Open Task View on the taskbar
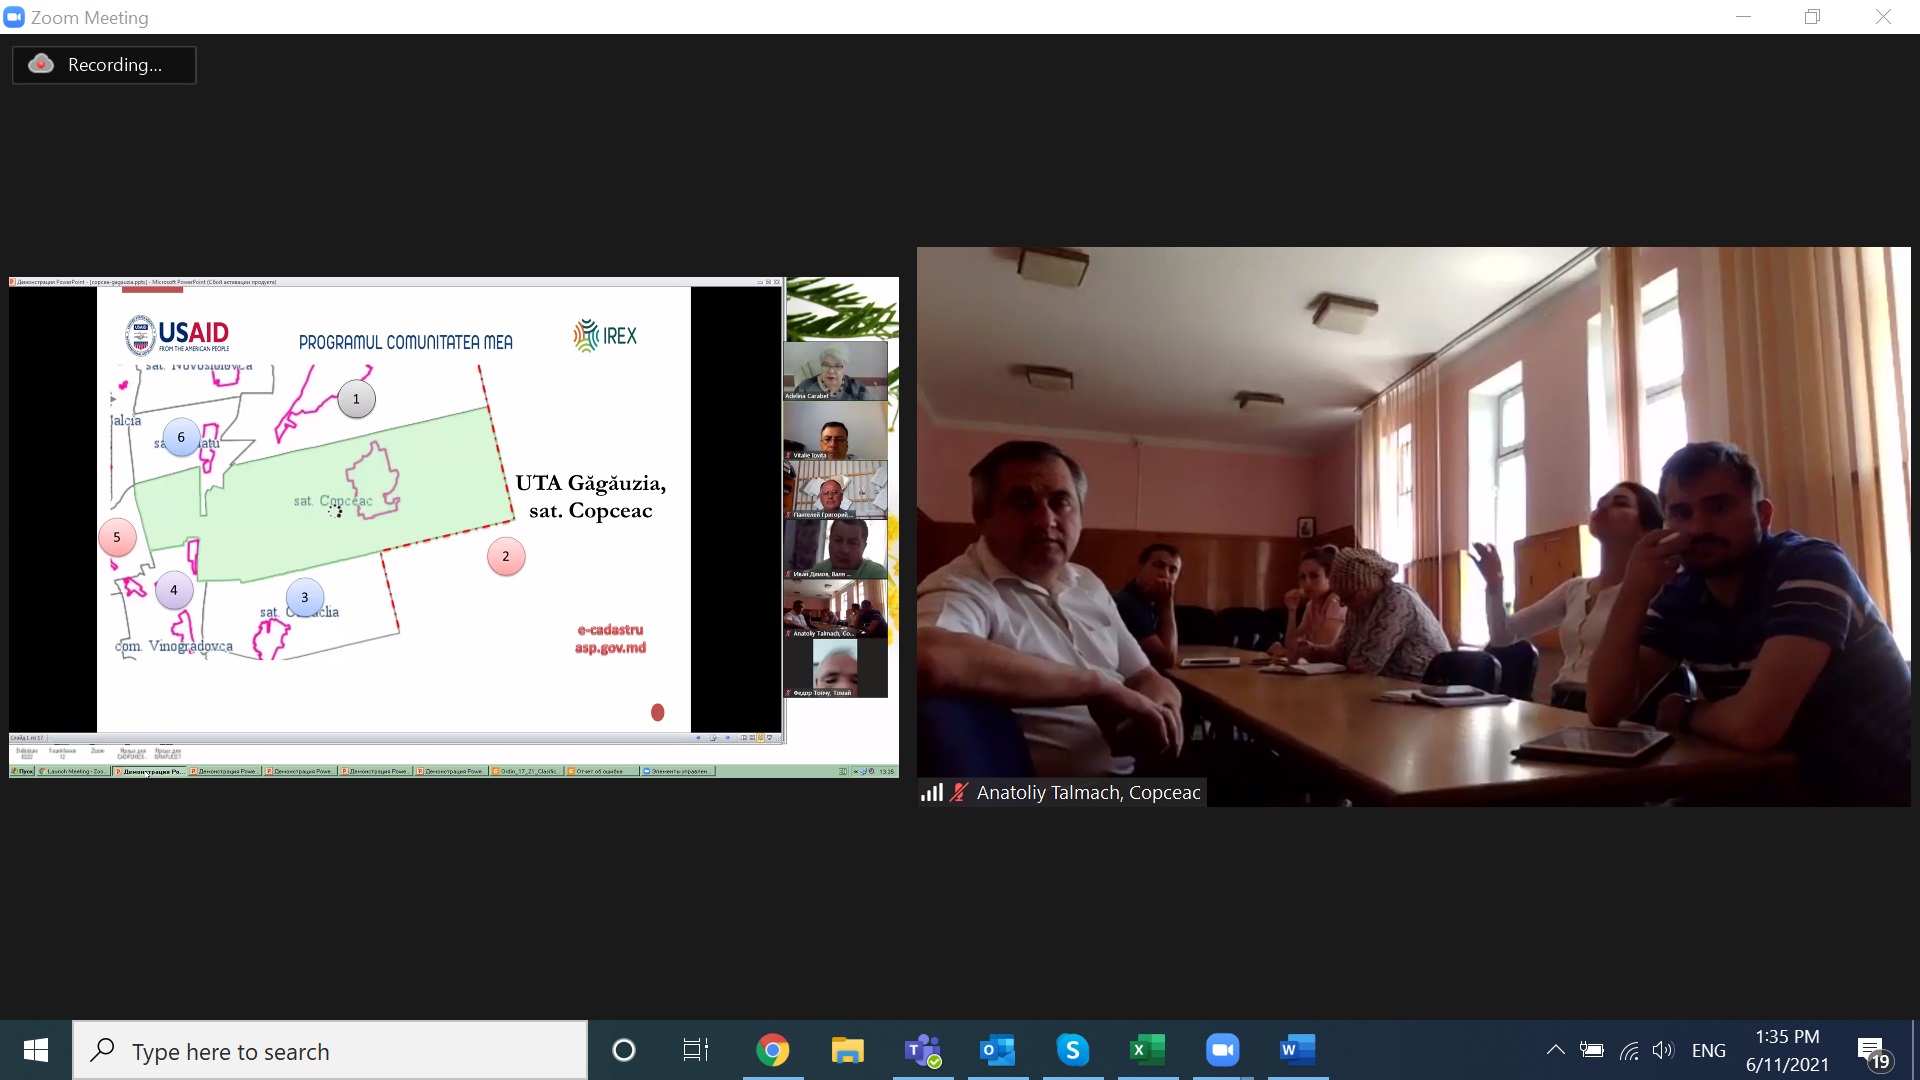Image resolution: width=1920 pixels, height=1080 pixels. [695, 1050]
